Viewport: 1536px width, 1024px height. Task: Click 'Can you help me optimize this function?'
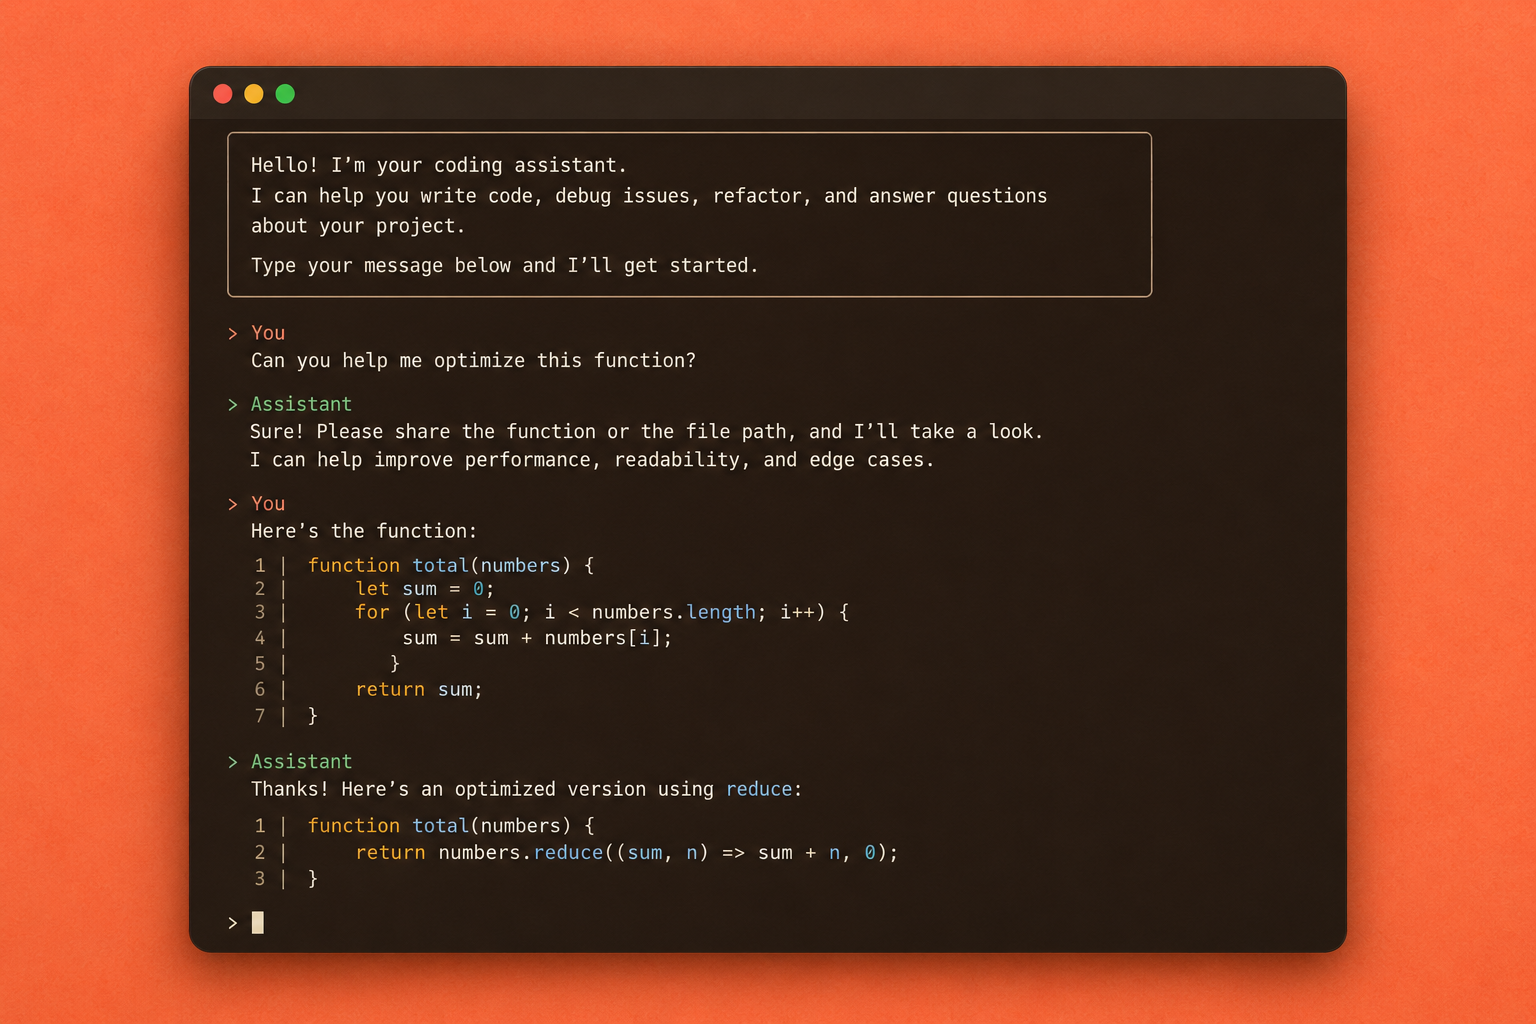[473, 360]
